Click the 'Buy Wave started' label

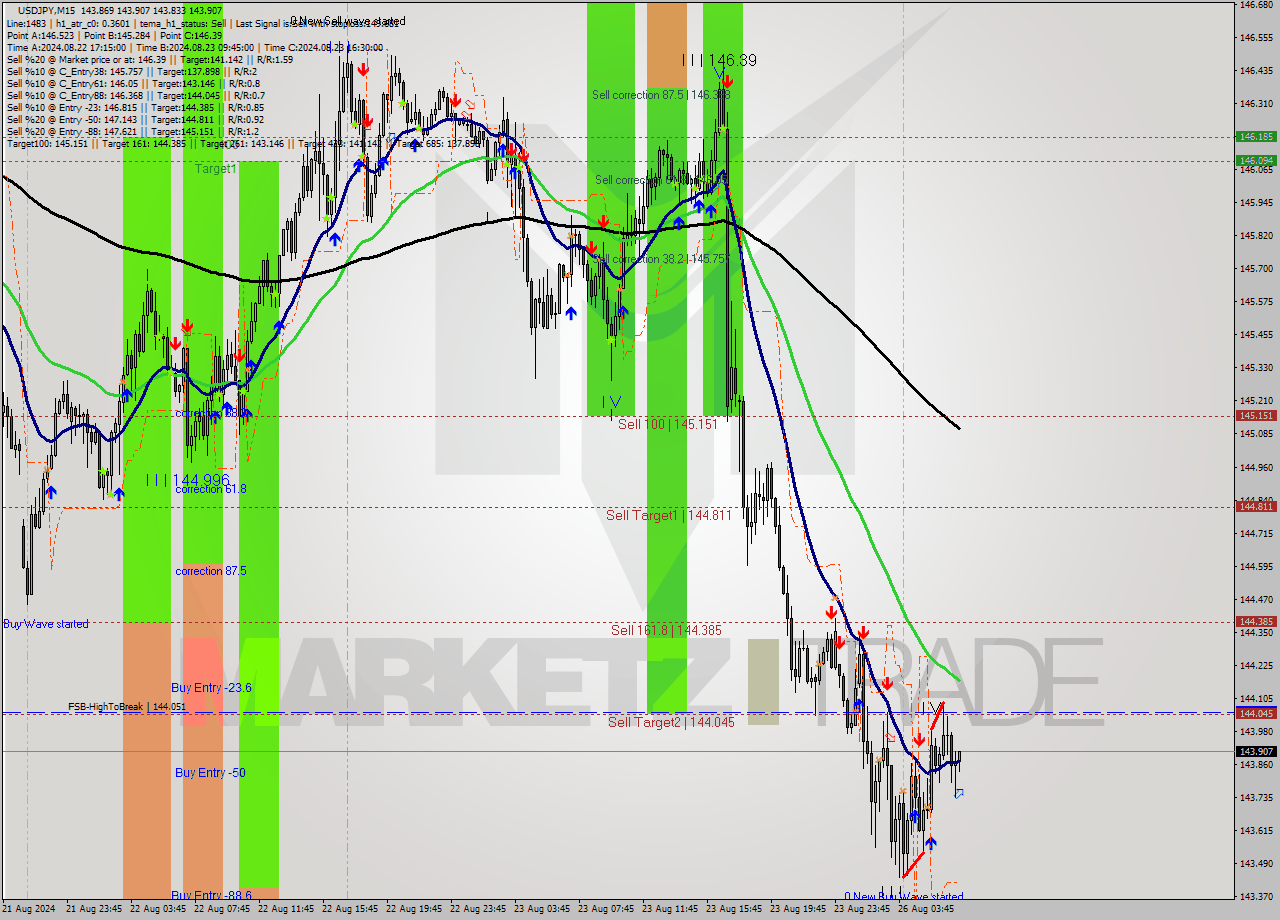pos(46,624)
